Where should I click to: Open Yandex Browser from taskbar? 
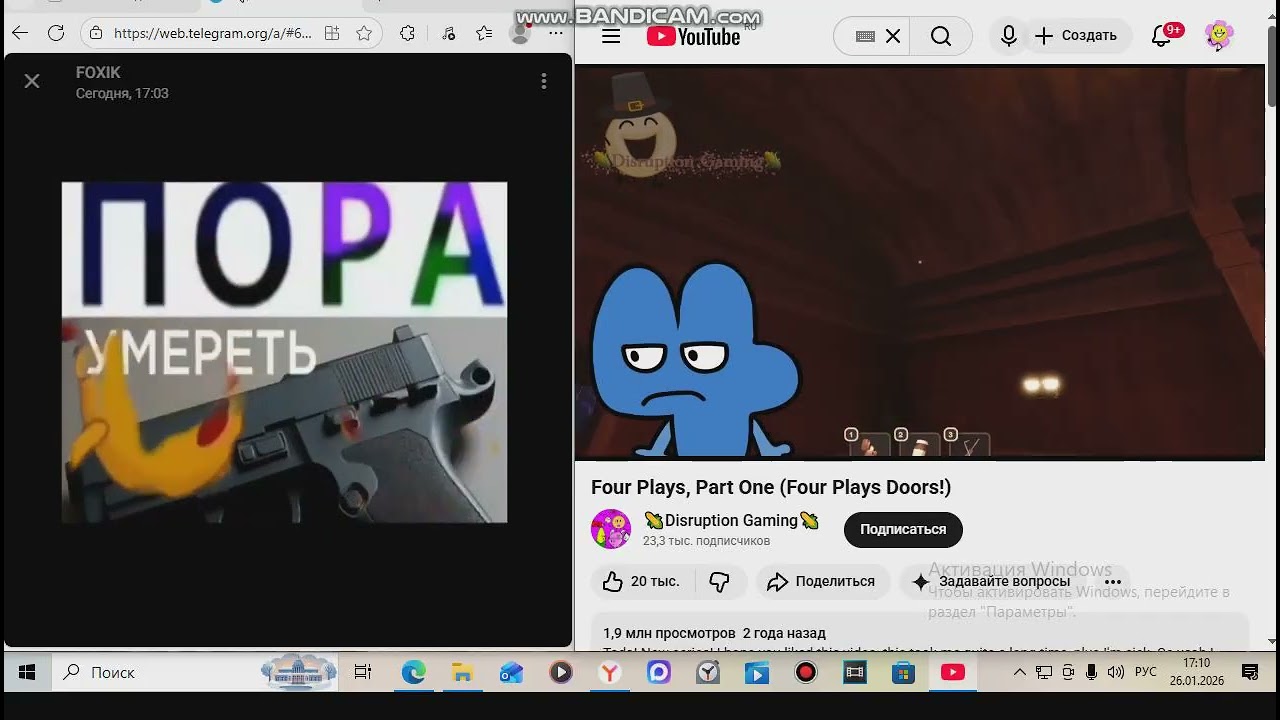coord(609,672)
